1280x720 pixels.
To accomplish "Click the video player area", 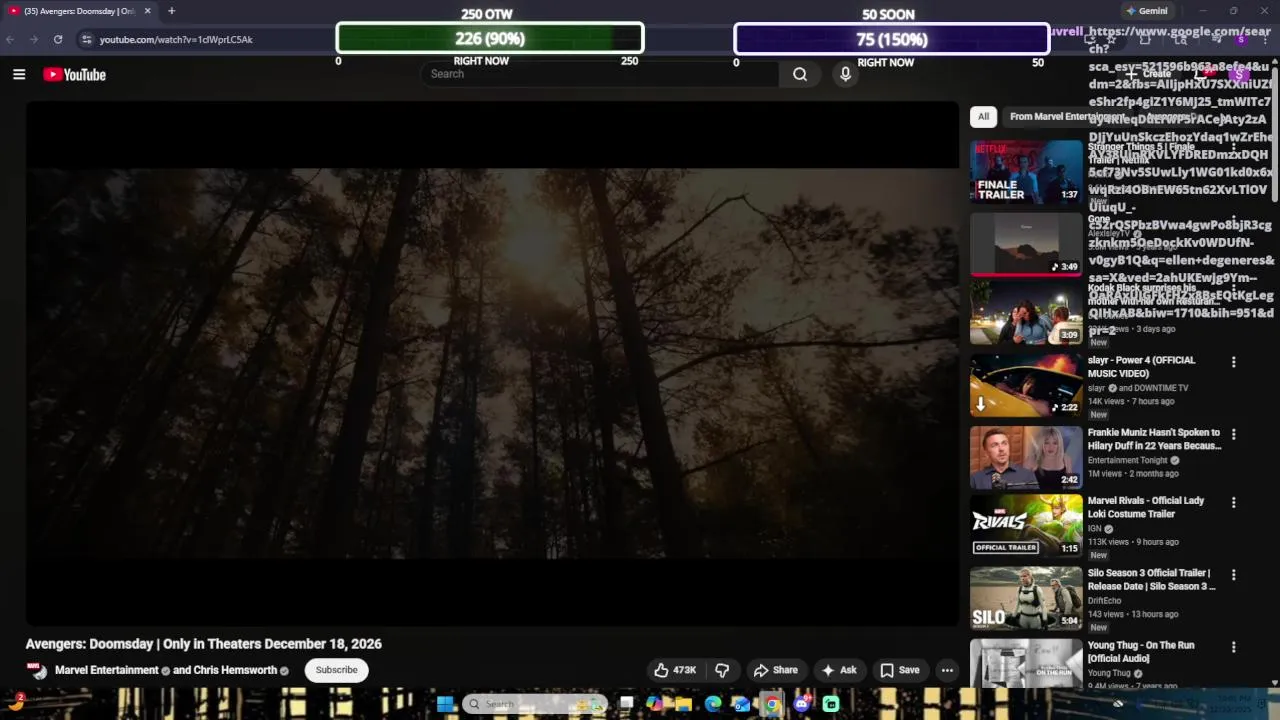I will [492, 364].
